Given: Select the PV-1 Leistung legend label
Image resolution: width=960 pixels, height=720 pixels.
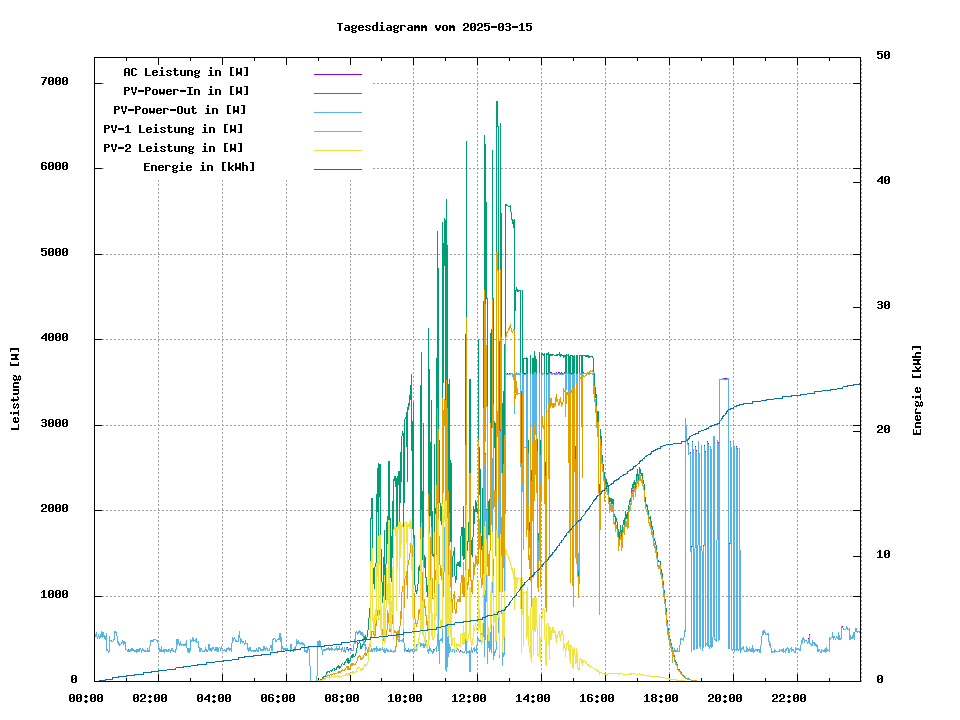Looking at the screenshot, I should (x=173, y=129).
